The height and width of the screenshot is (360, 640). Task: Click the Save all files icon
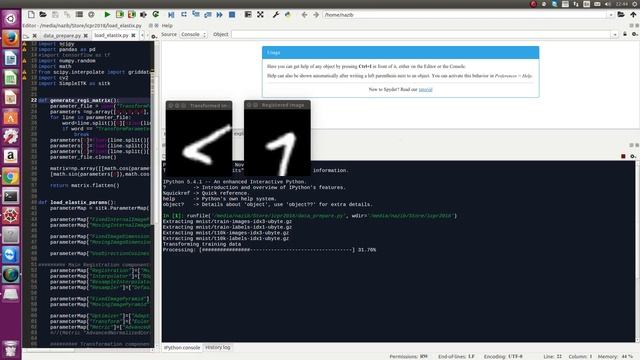[67, 15]
